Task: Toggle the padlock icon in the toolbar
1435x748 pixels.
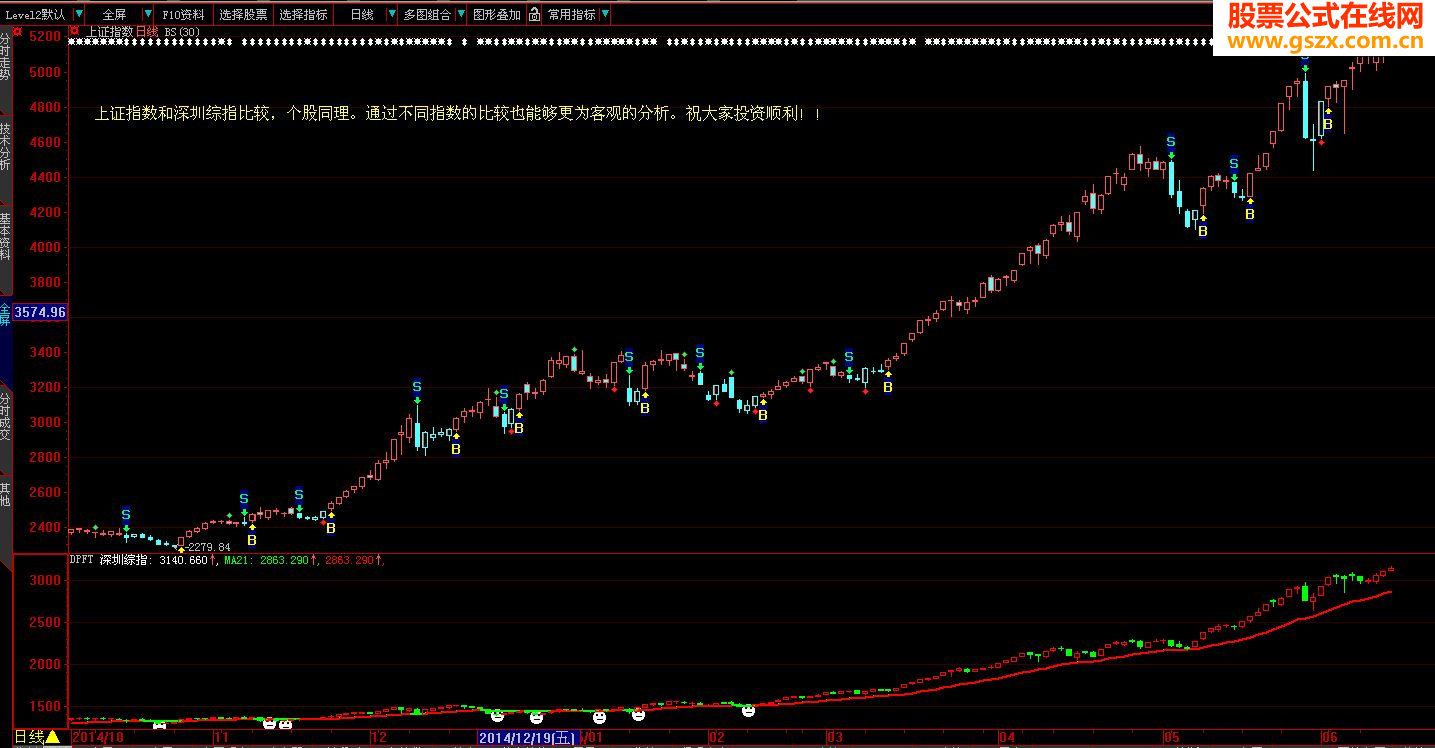Action: [x=534, y=15]
